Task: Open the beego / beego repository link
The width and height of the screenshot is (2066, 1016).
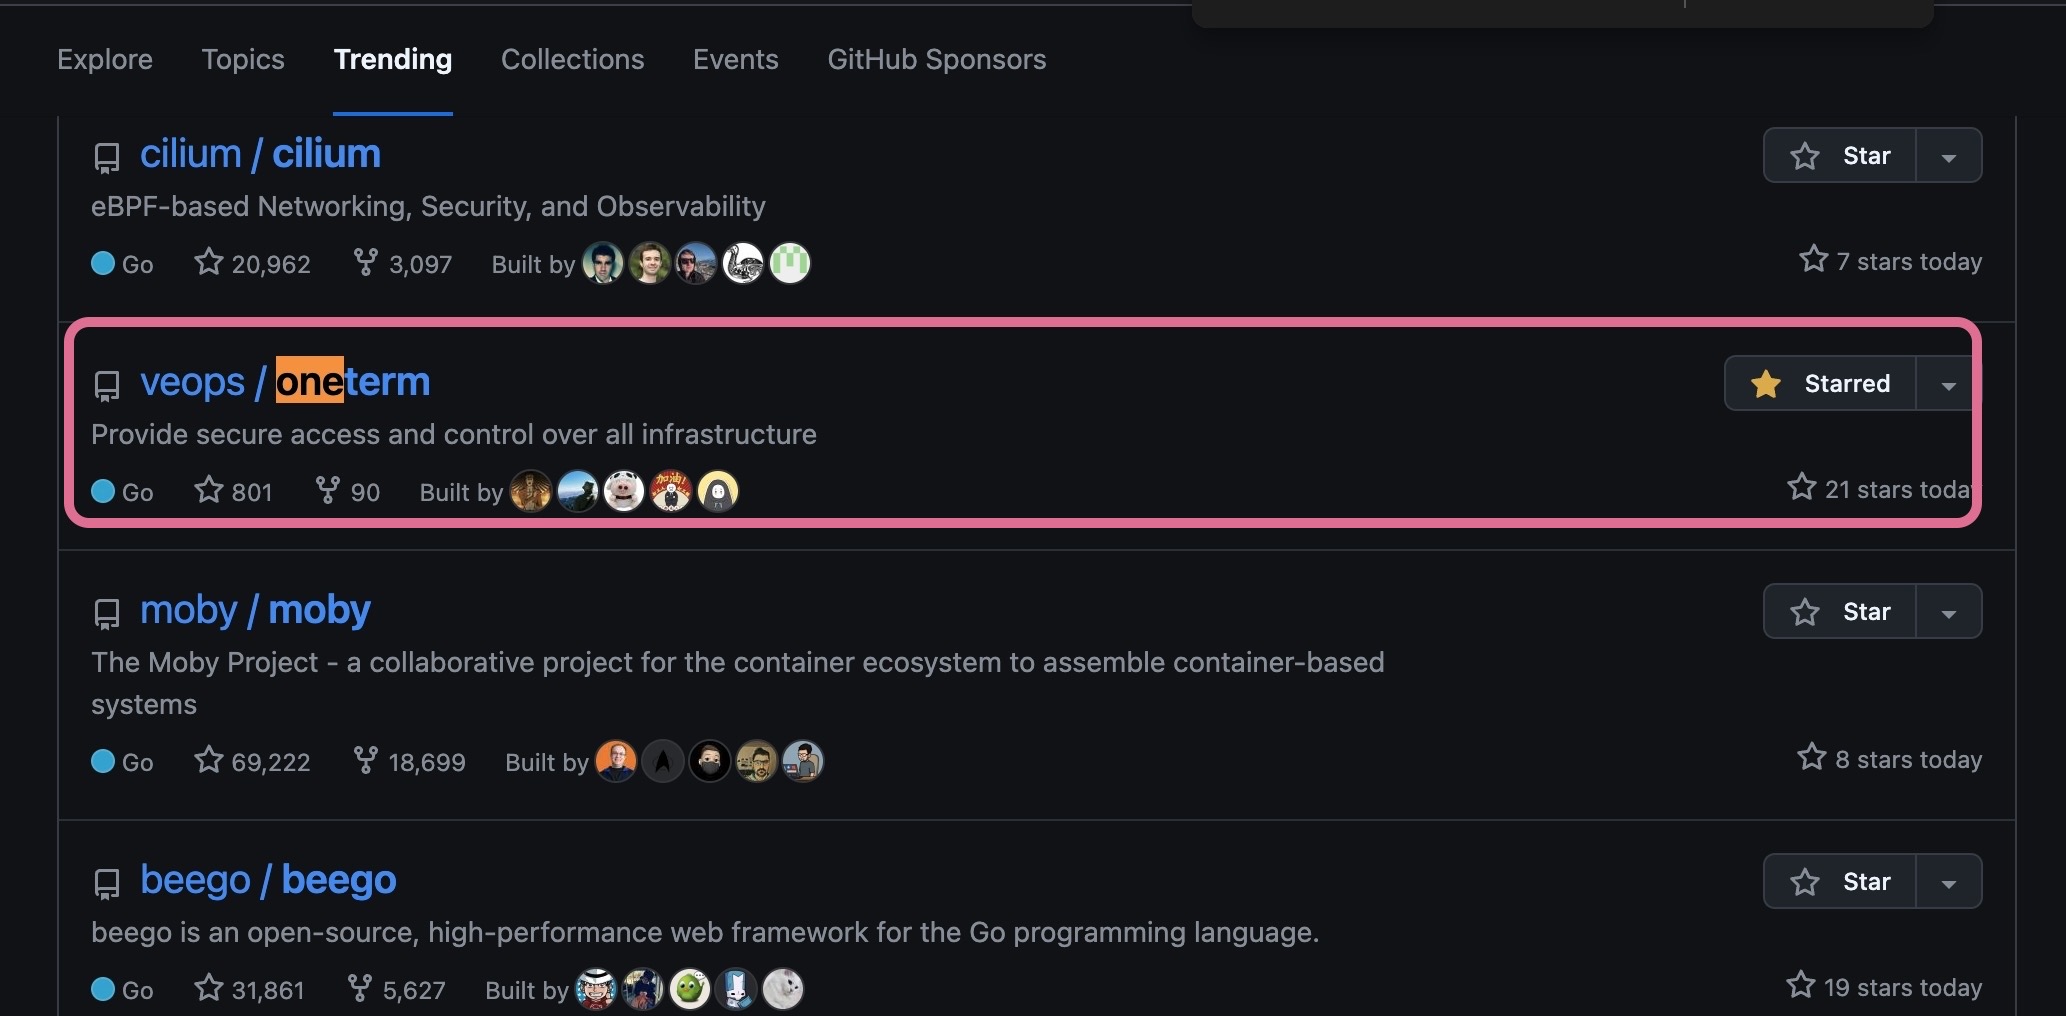Action: tap(268, 880)
